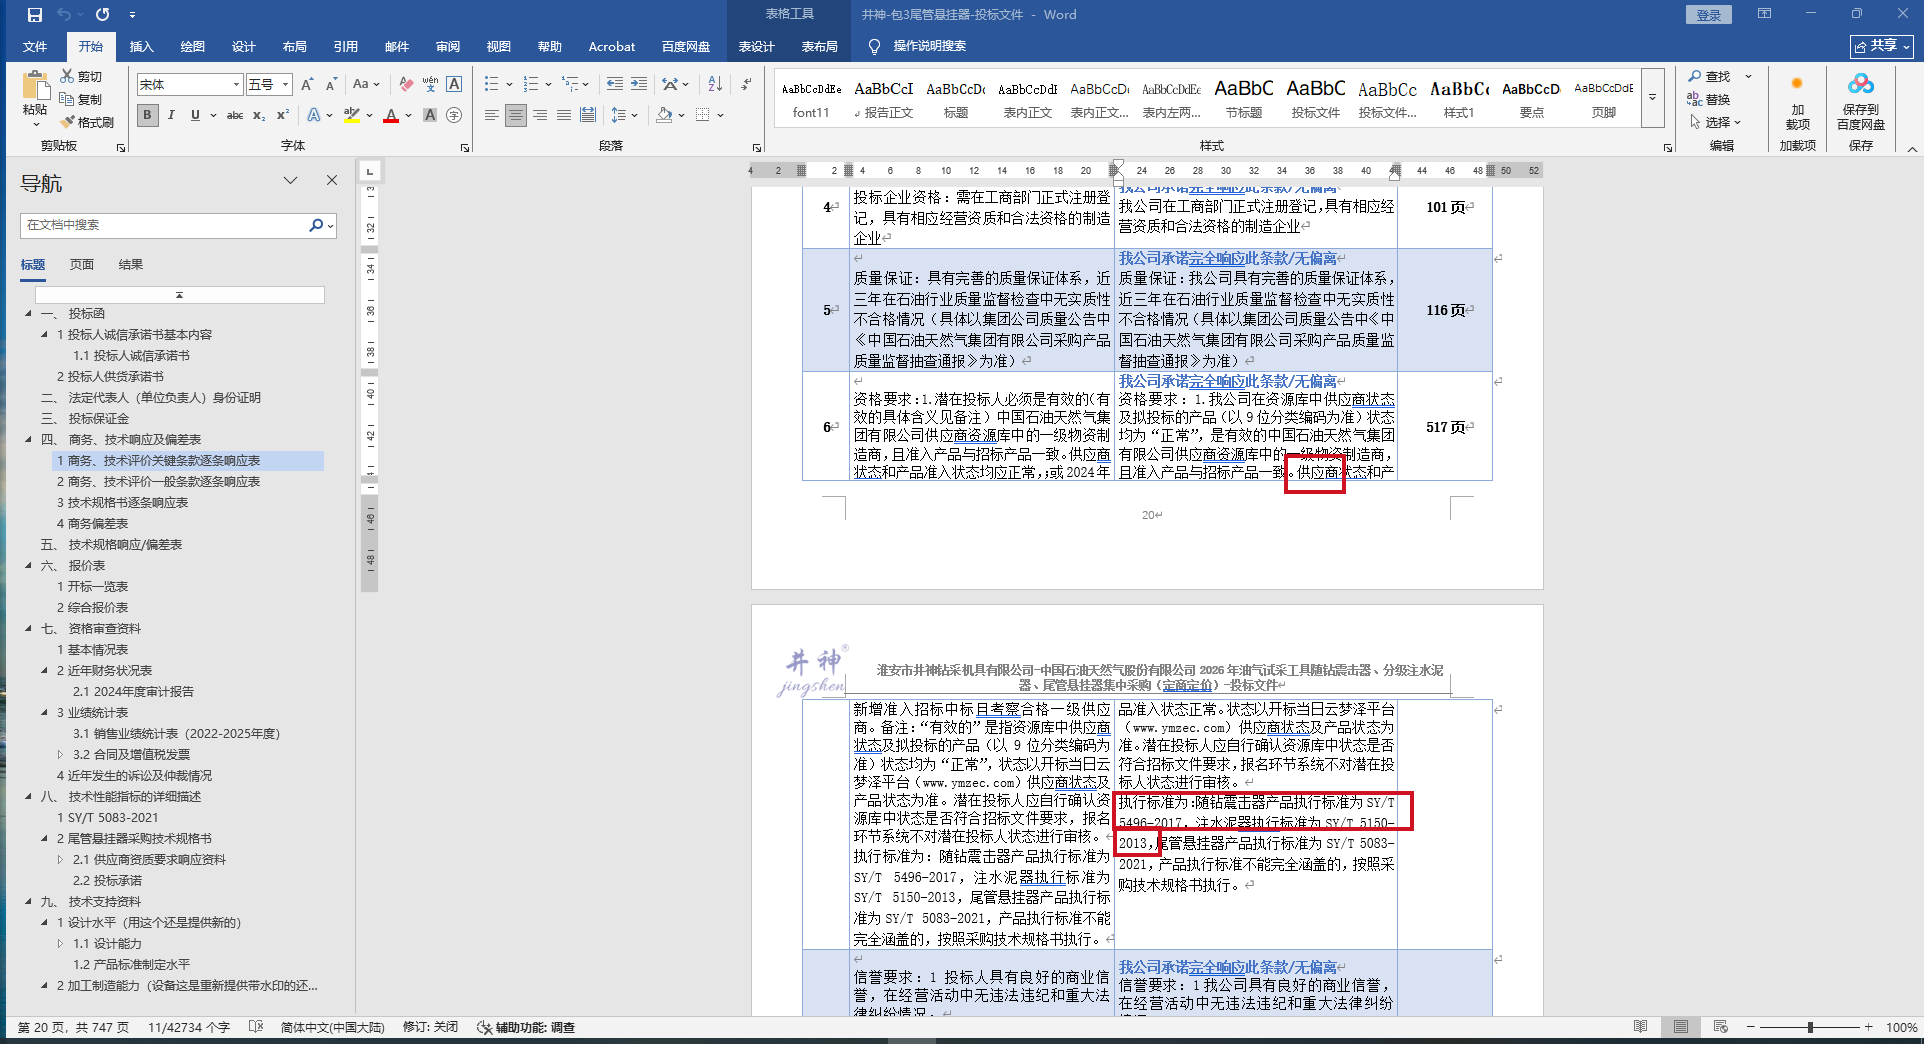Switch to print layout view in status bar

point(1681,1027)
